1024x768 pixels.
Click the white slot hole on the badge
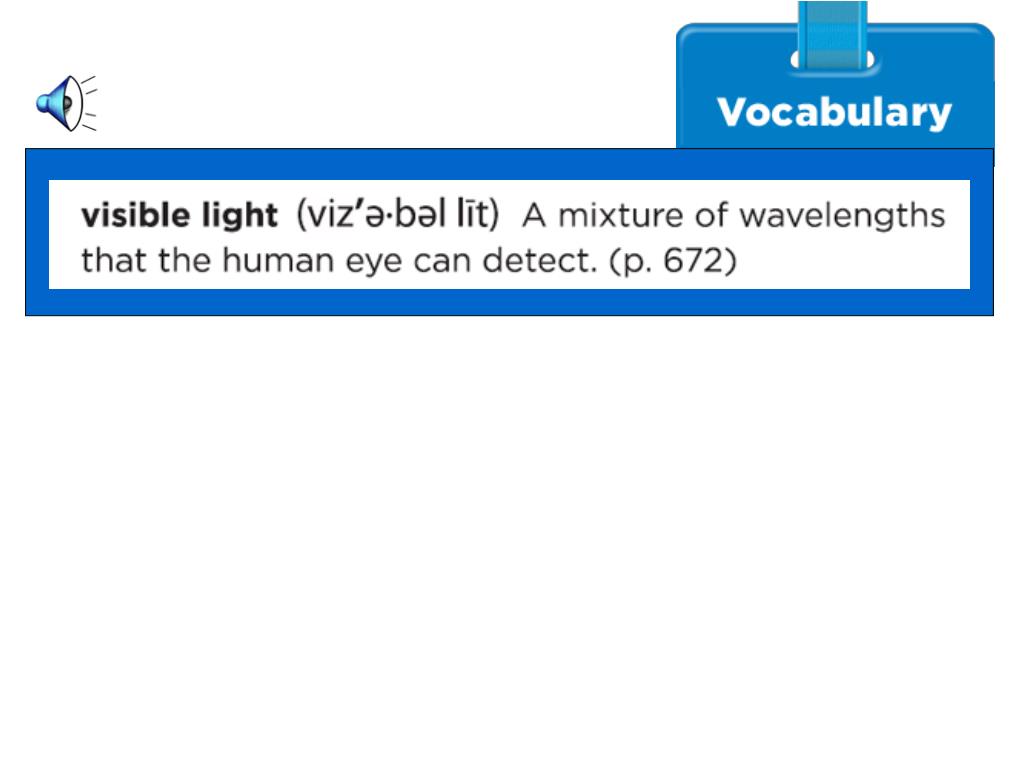pyautogui.click(x=833, y=59)
